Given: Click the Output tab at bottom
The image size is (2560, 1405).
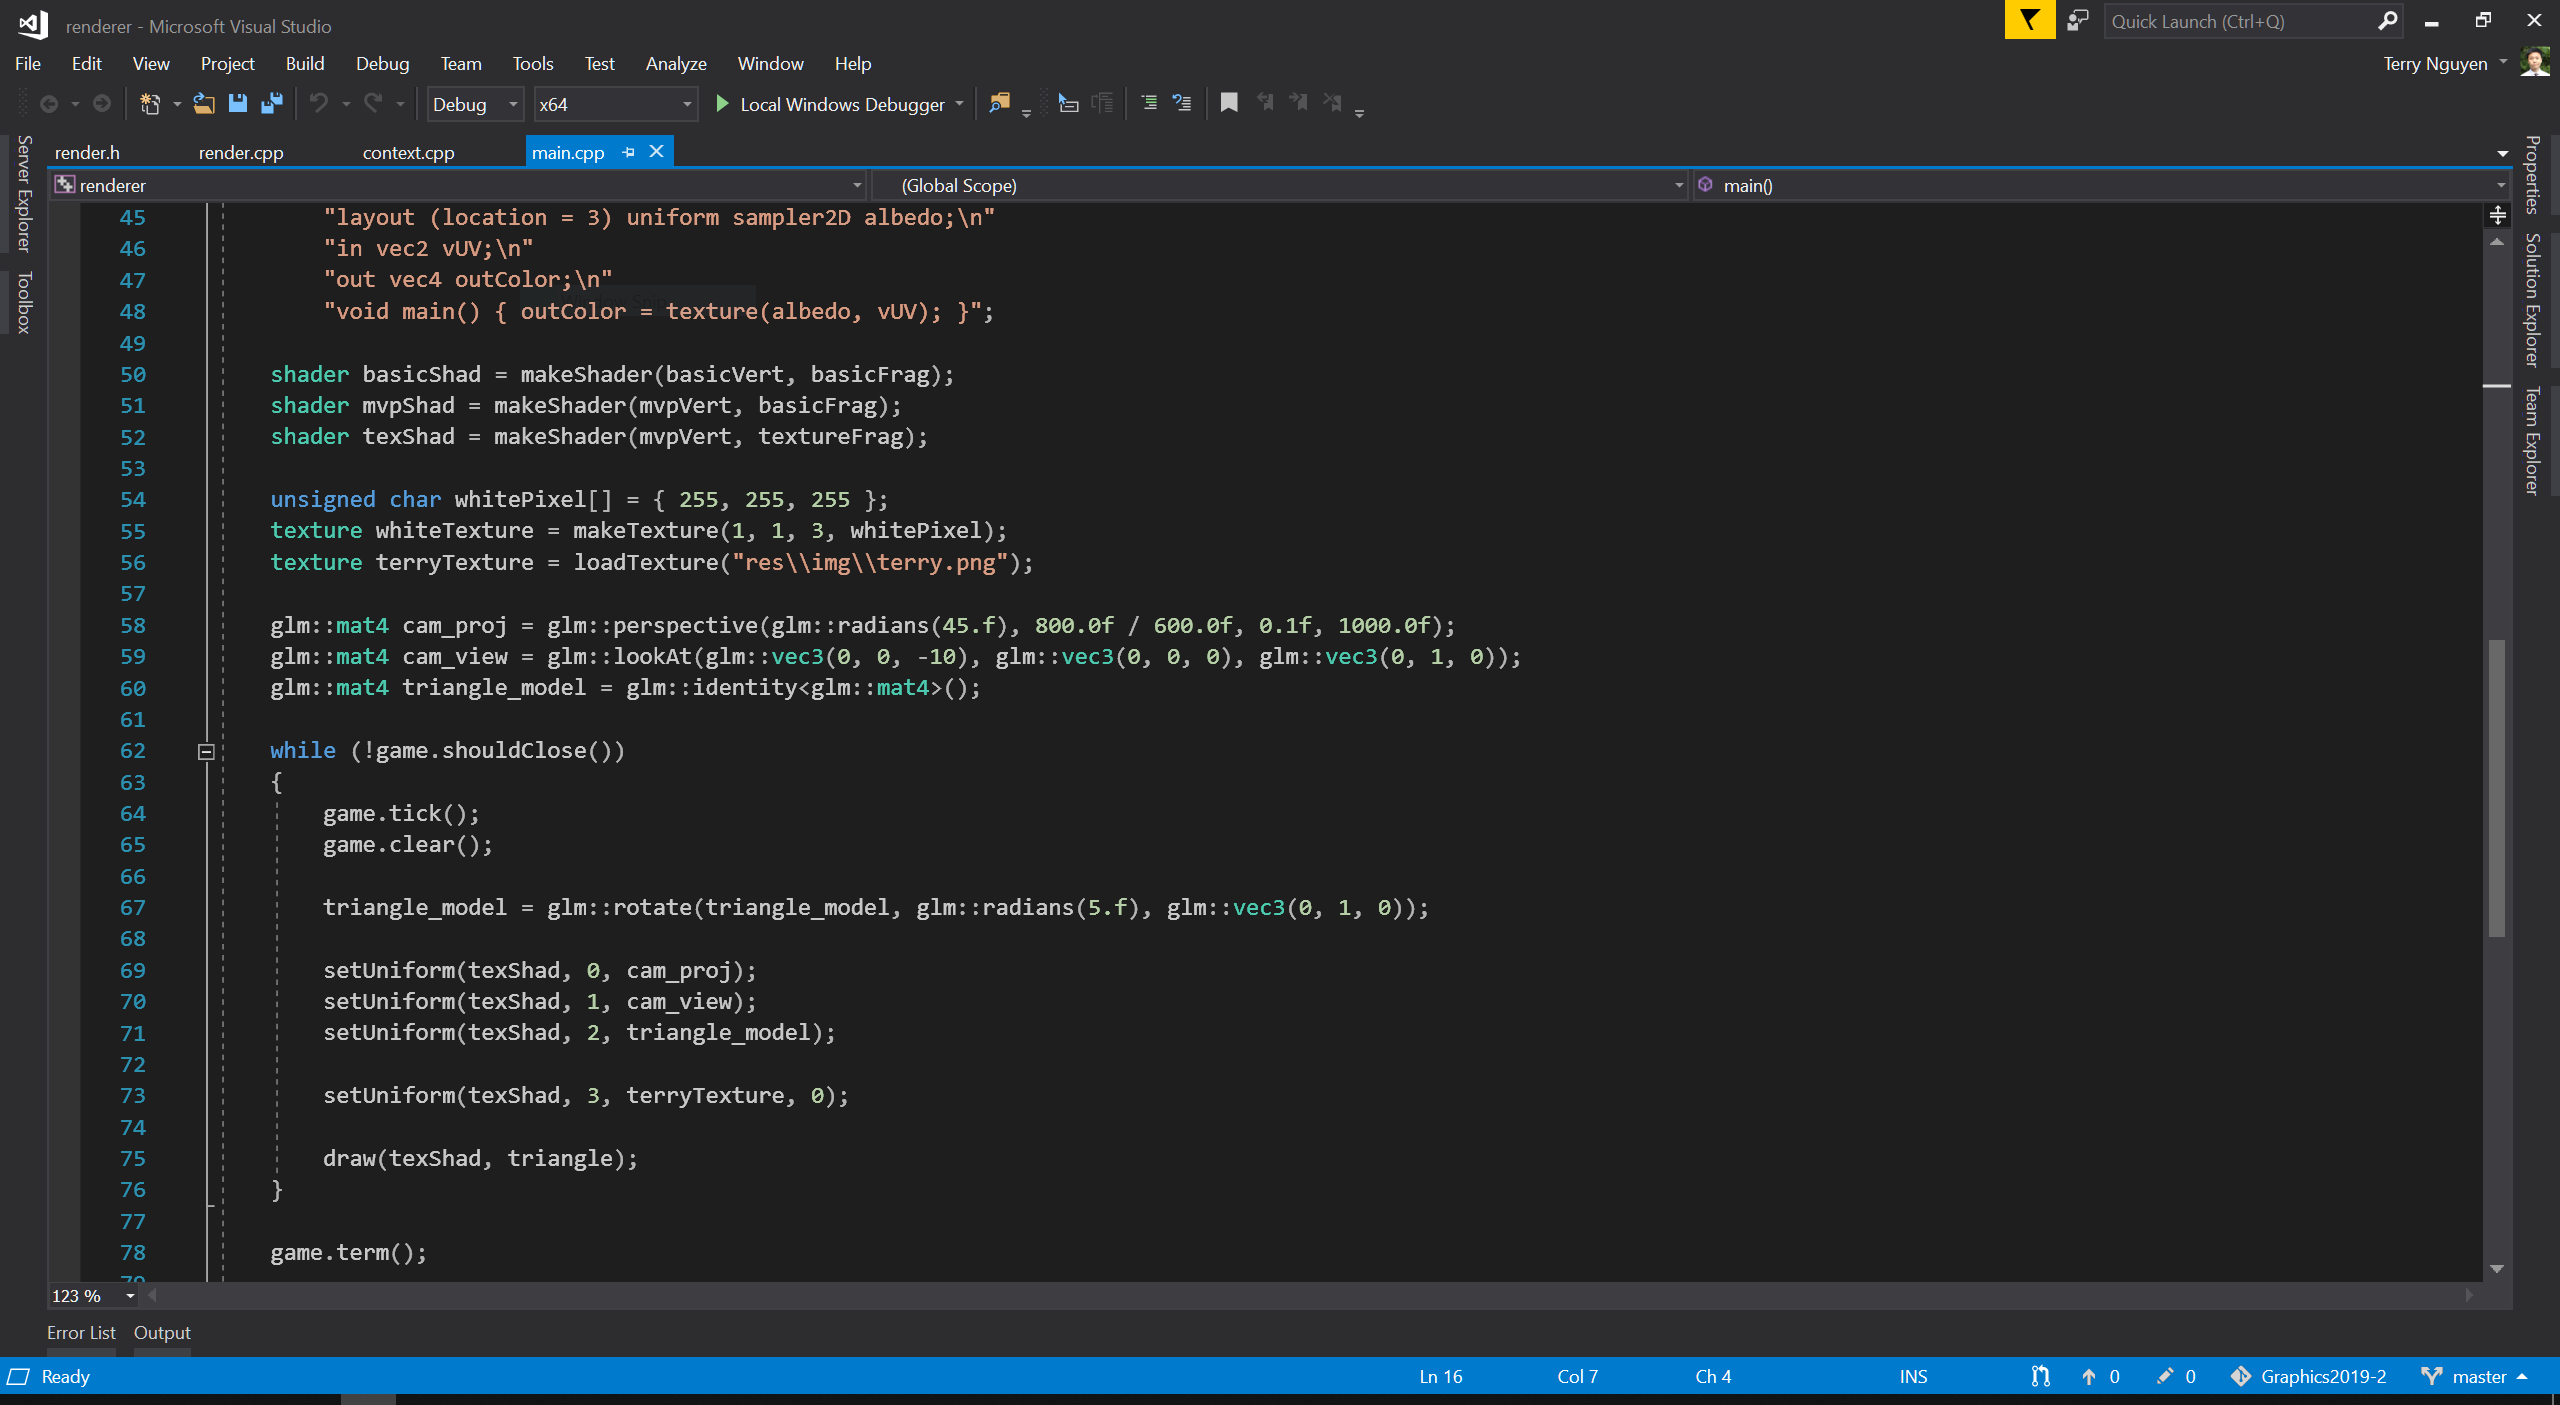Looking at the screenshot, I should pos(161,1331).
